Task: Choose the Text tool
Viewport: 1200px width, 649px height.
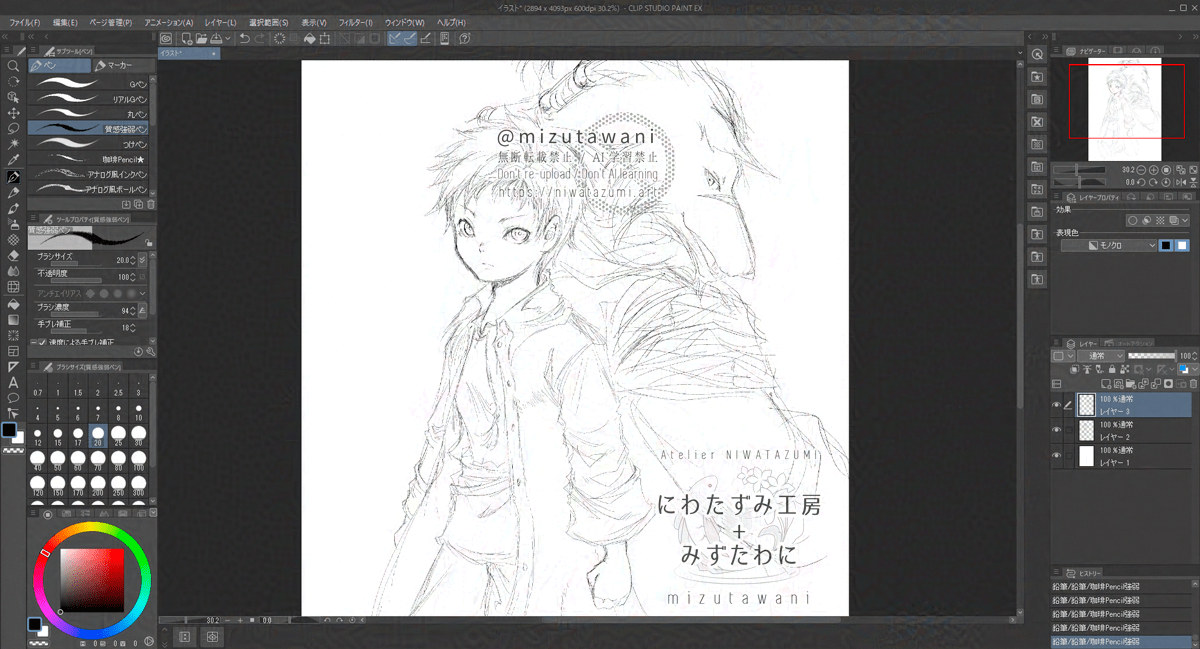Action: [x=14, y=382]
